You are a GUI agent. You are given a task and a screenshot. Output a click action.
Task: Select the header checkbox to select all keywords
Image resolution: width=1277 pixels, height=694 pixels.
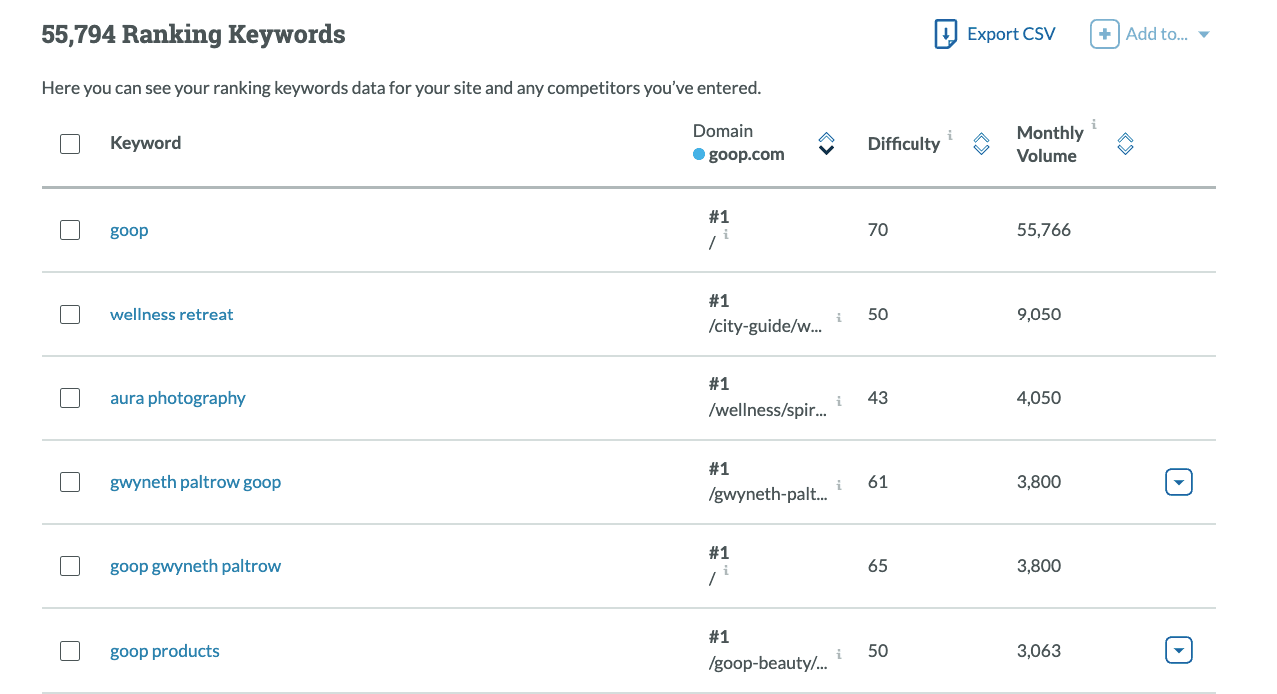70,143
